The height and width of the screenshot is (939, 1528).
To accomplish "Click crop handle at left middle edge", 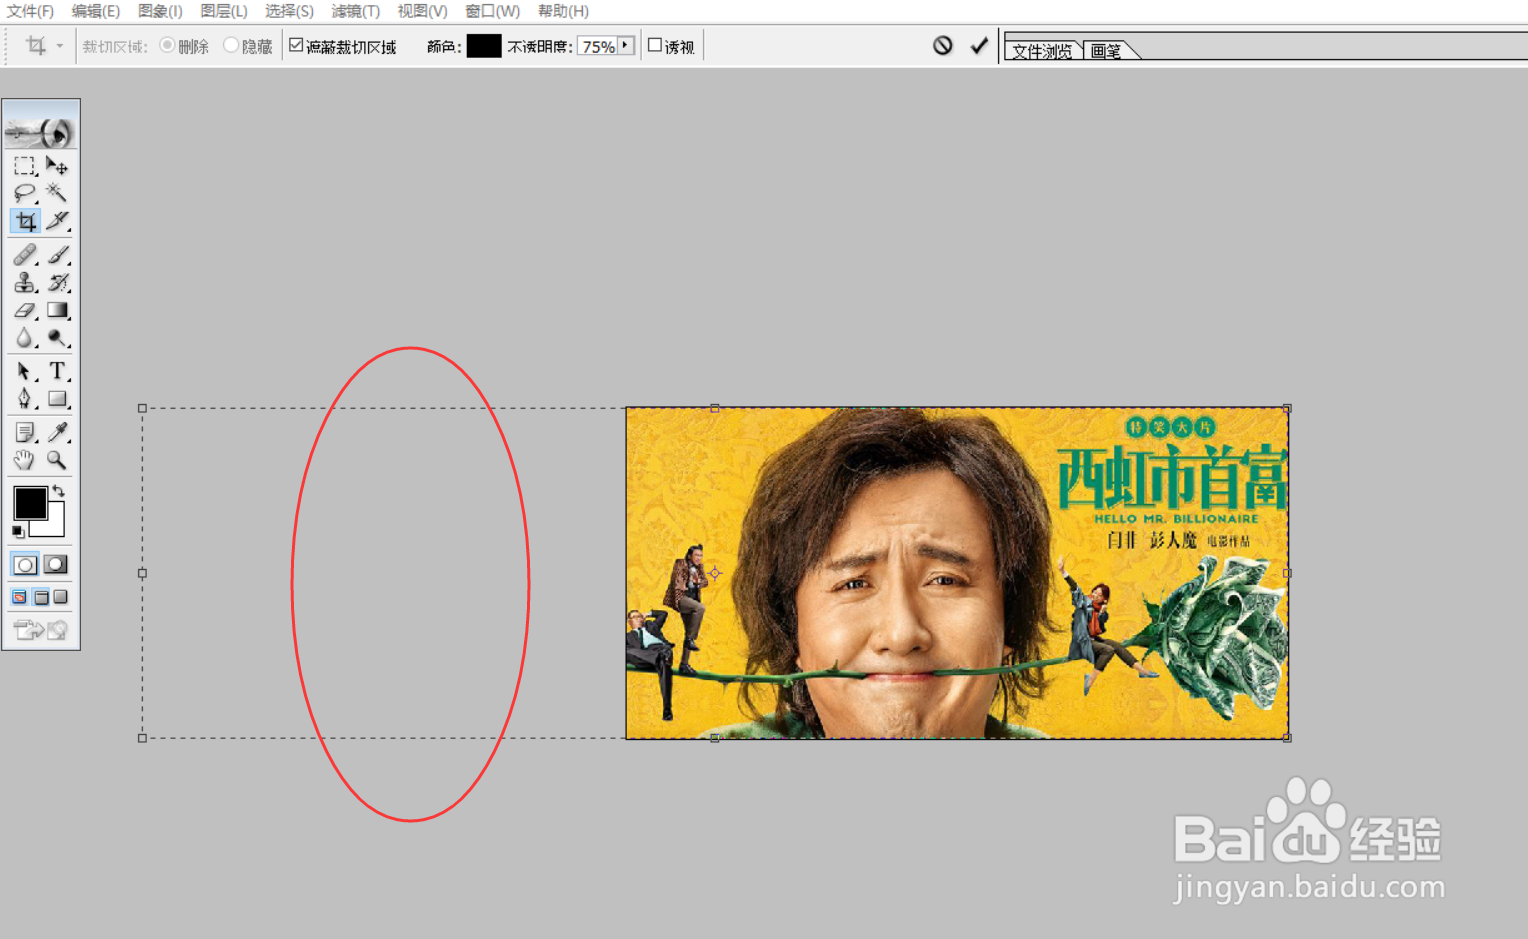I will [142, 573].
